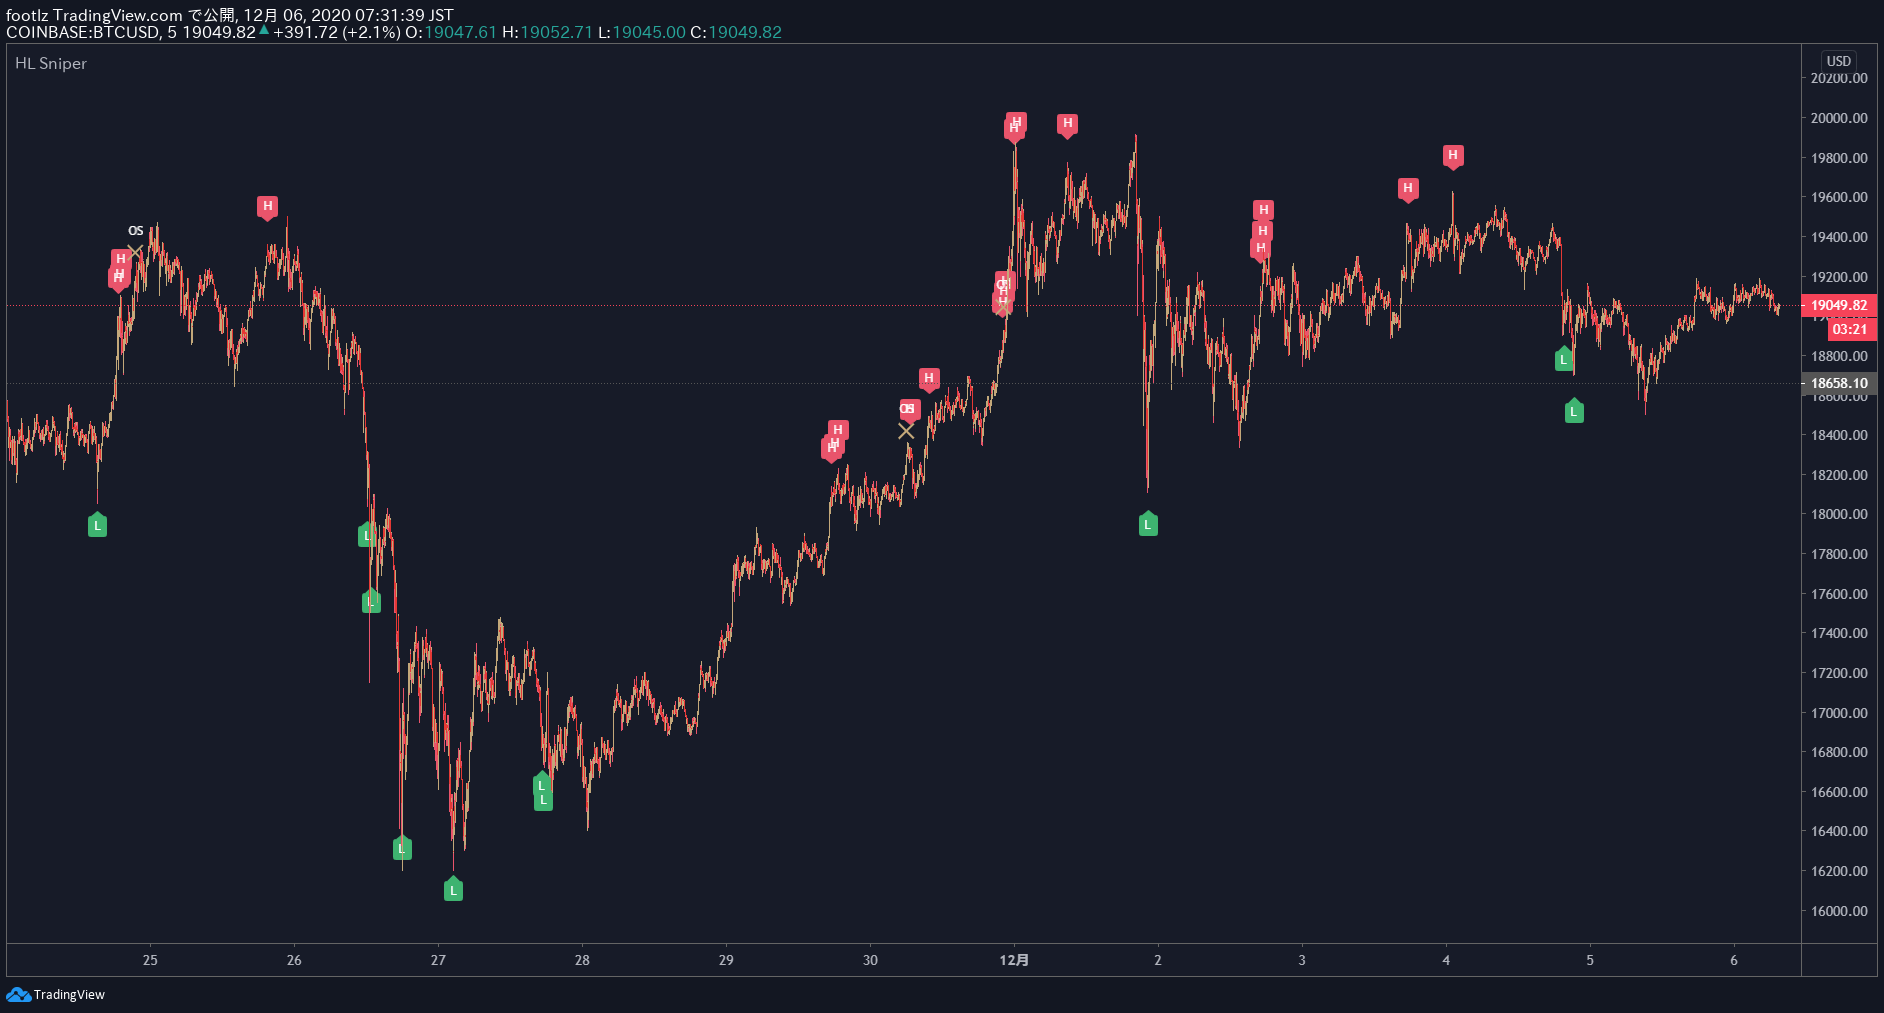Click the 17000.00 price axis label
Screen dimensions: 1884x1013
1839,713
